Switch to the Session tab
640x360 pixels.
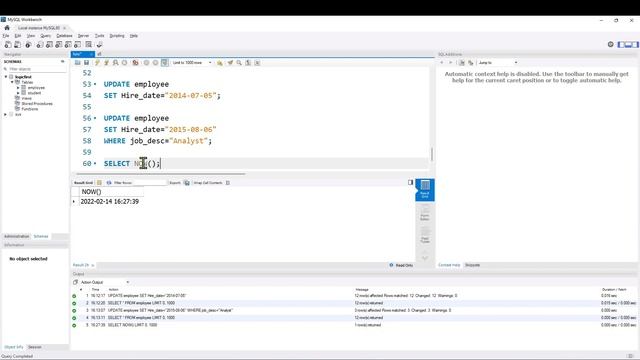tap(35, 347)
